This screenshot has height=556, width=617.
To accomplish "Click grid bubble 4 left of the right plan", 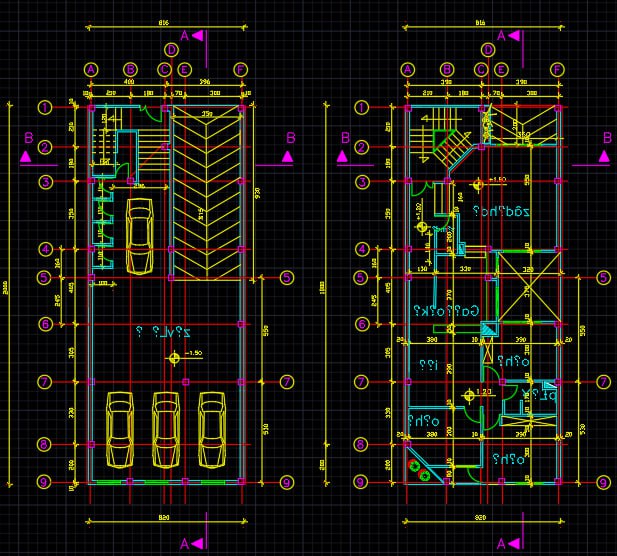I will click(x=362, y=249).
